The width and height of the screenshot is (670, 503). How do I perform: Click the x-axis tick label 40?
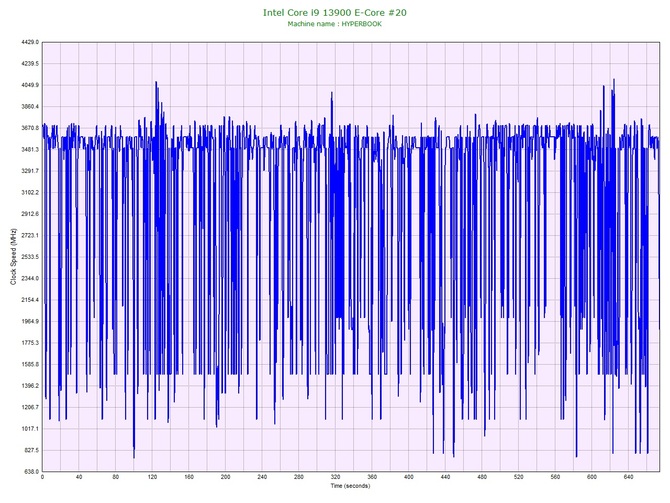[x=79, y=477]
